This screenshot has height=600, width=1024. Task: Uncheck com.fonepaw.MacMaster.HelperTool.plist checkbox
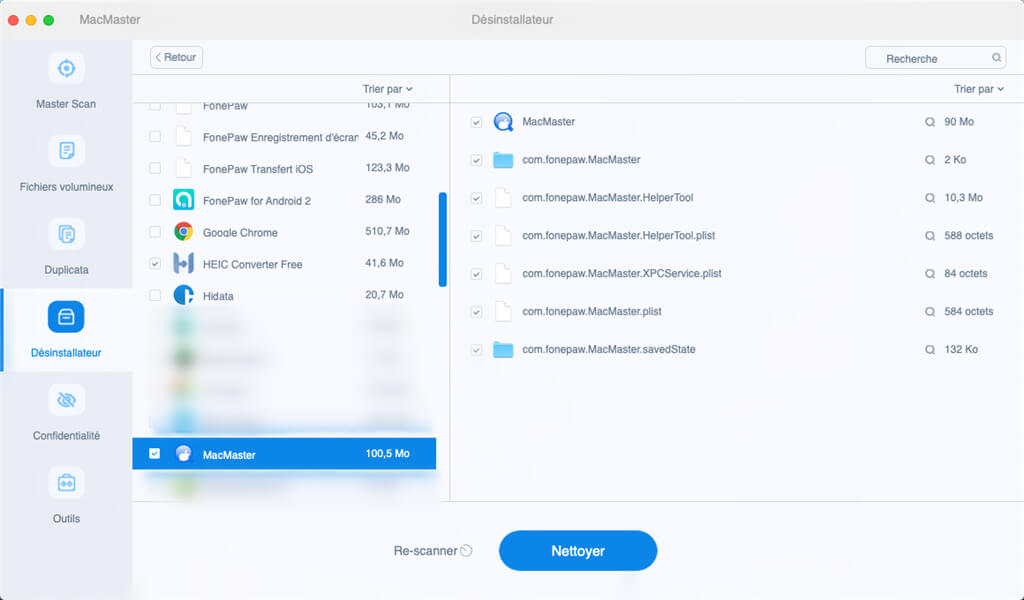476,236
